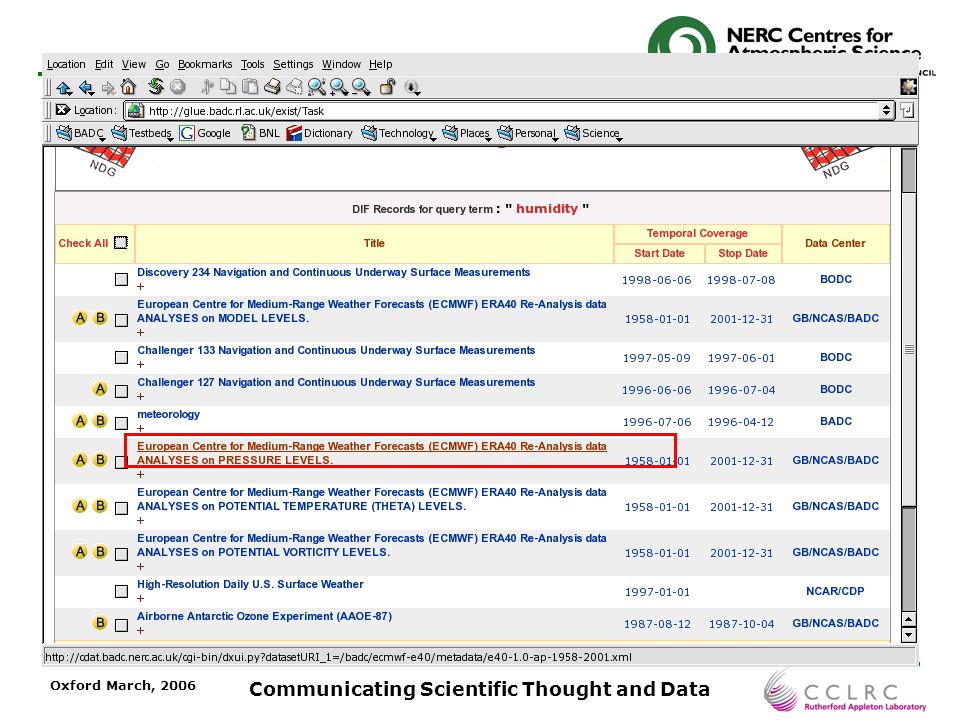Click the NCAR/CDP data center link
The width and height of the screenshot is (960, 720).
[835, 591]
